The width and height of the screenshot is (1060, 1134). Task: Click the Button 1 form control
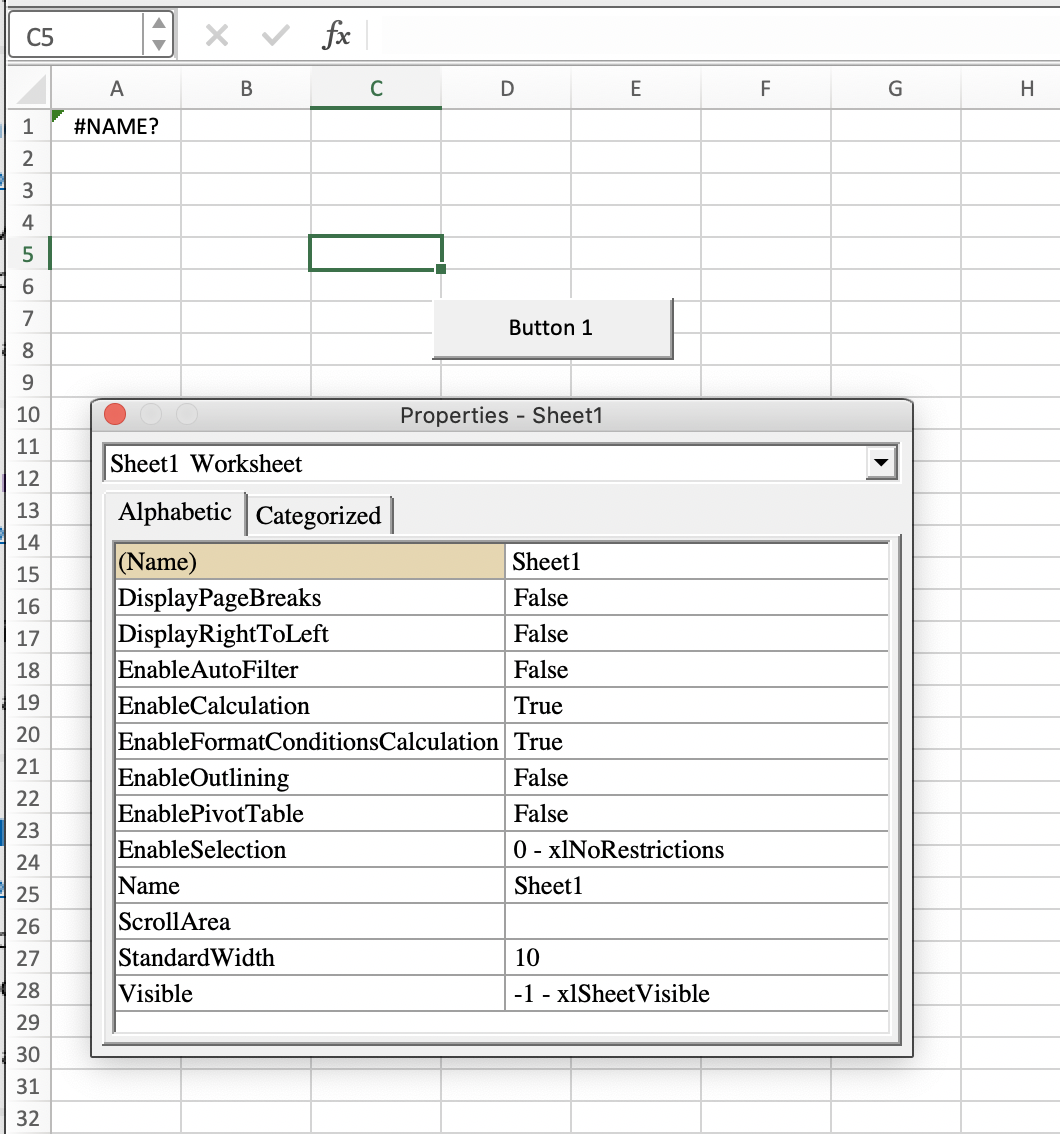click(552, 328)
